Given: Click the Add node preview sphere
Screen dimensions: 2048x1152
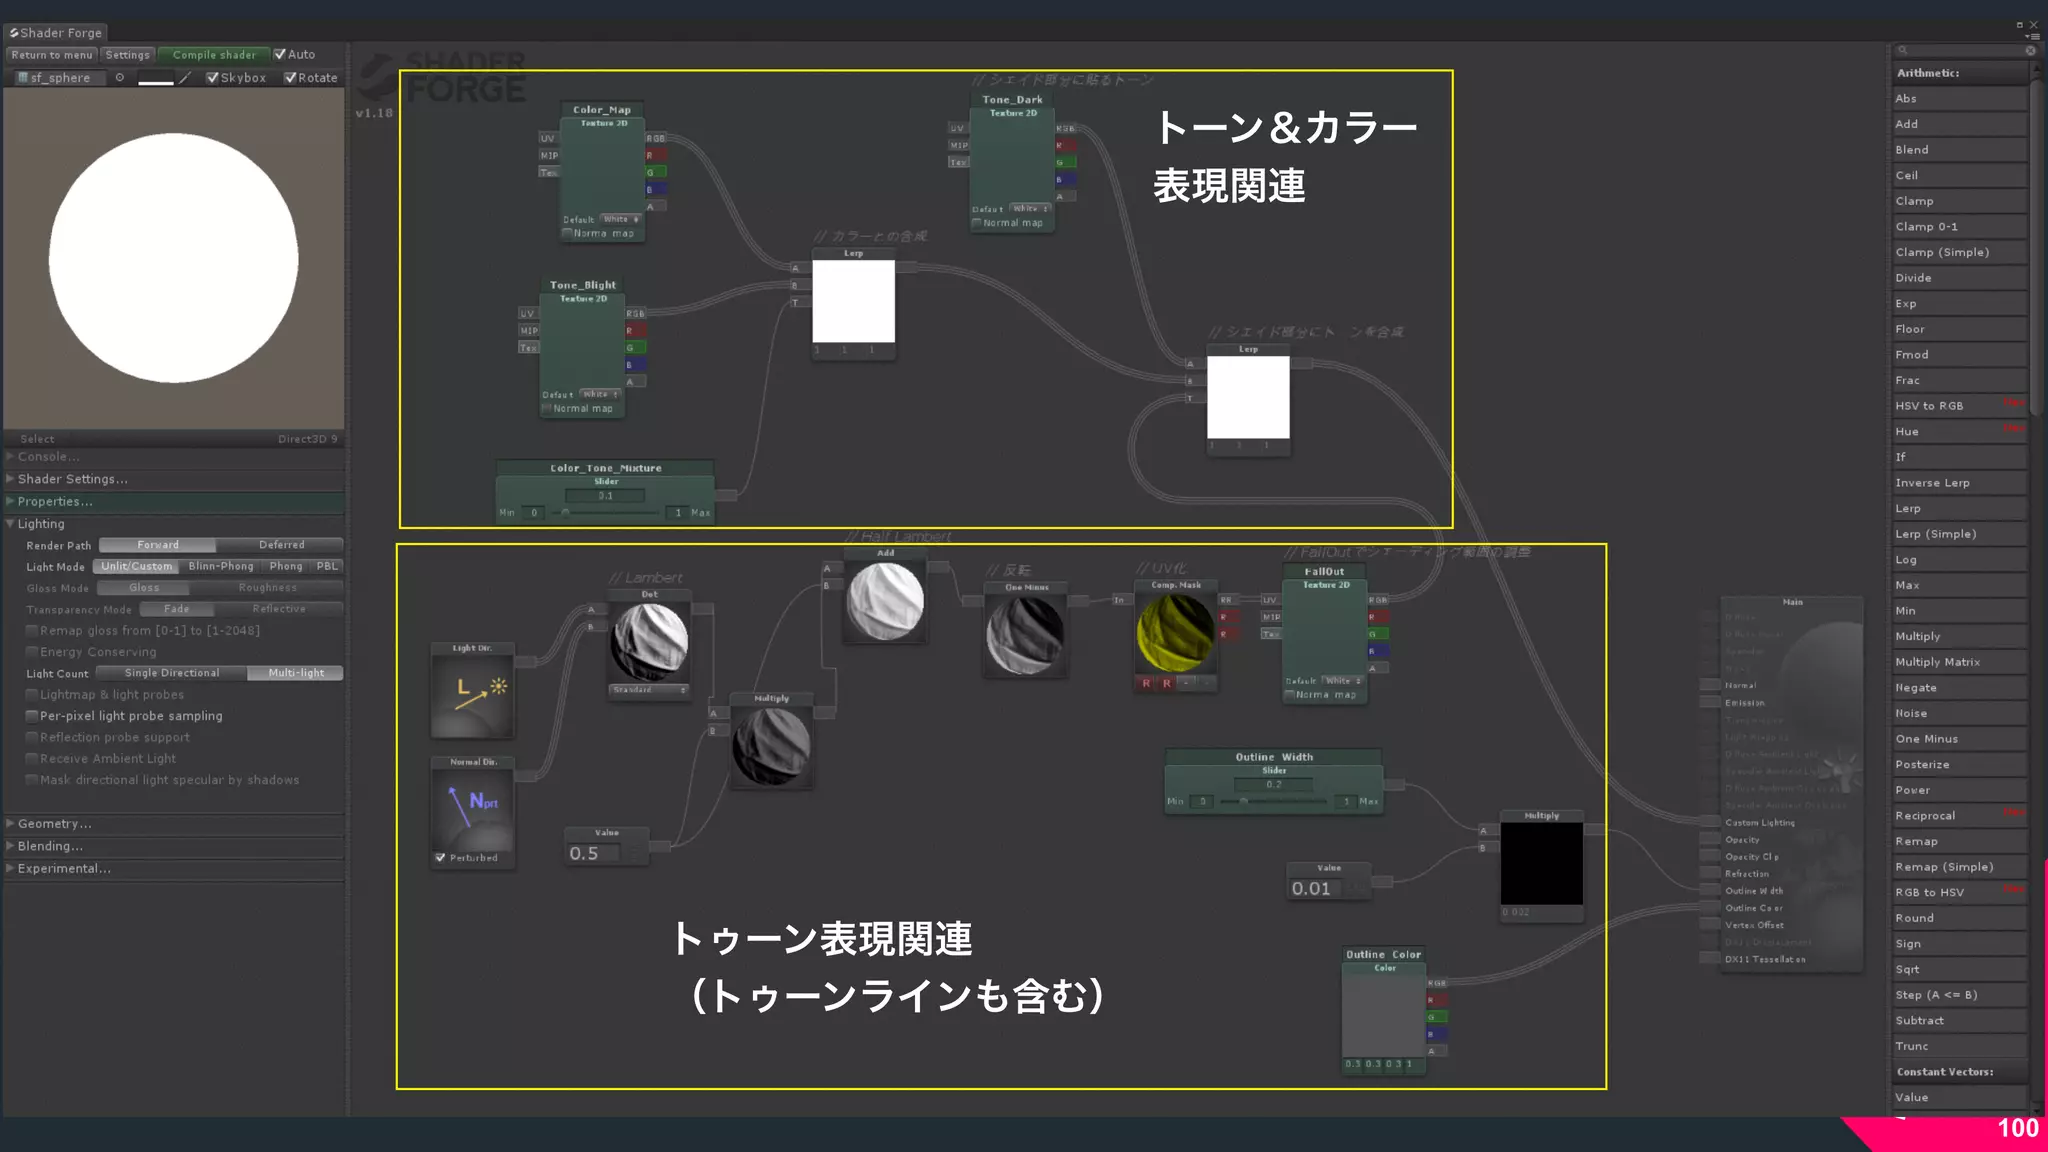Looking at the screenshot, I should click(x=885, y=600).
